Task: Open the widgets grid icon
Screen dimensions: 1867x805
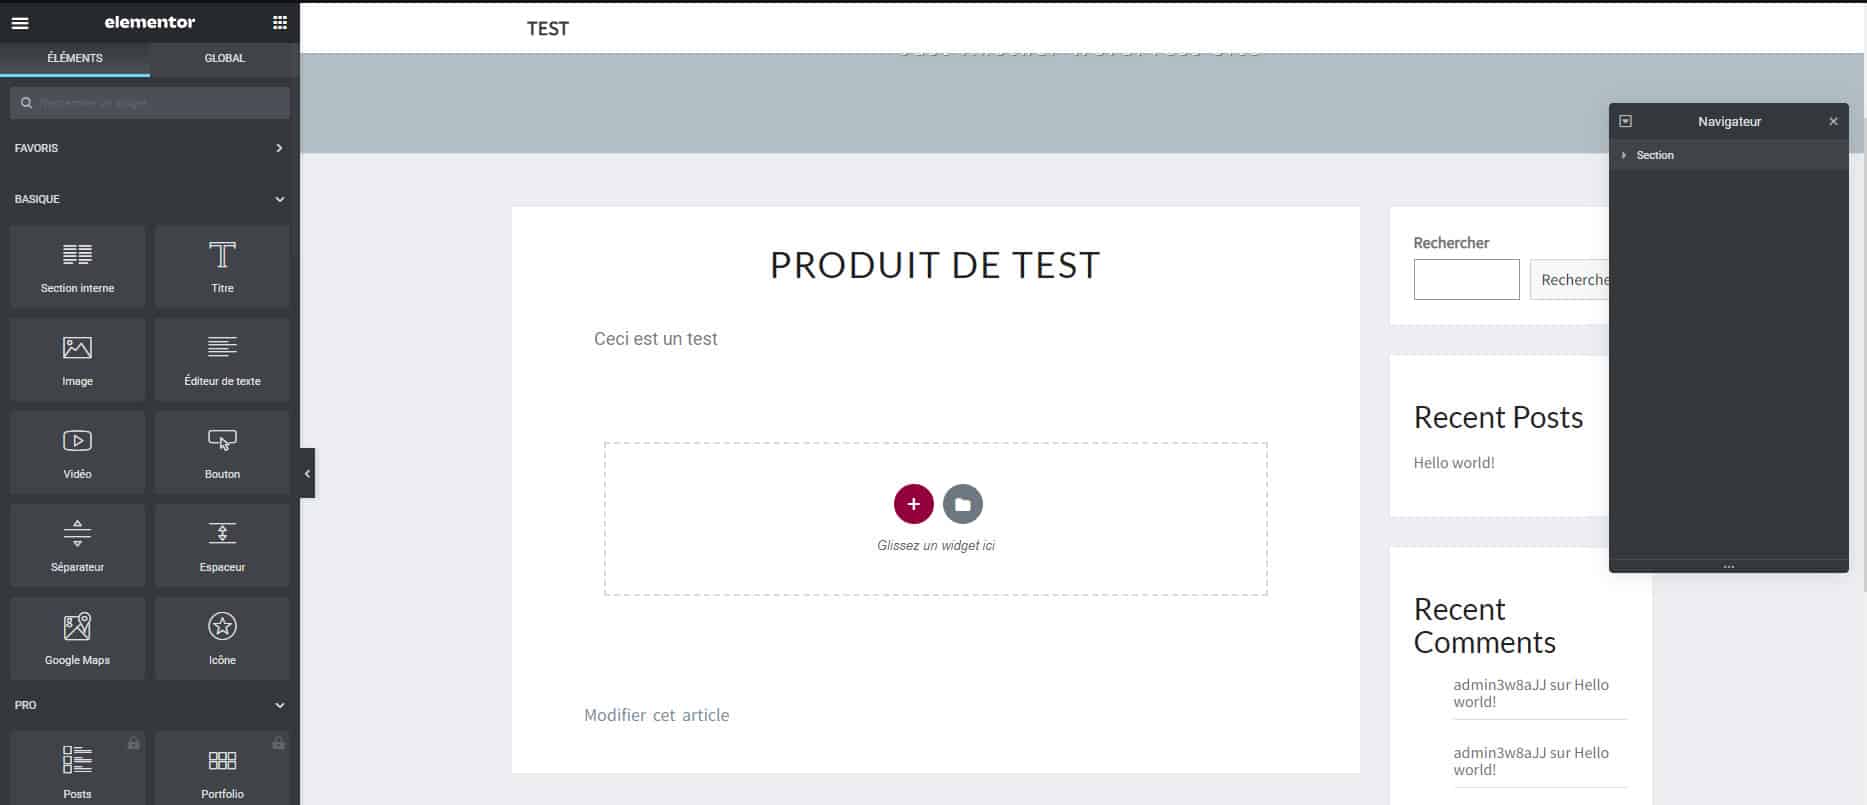Action: (x=279, y=23)
